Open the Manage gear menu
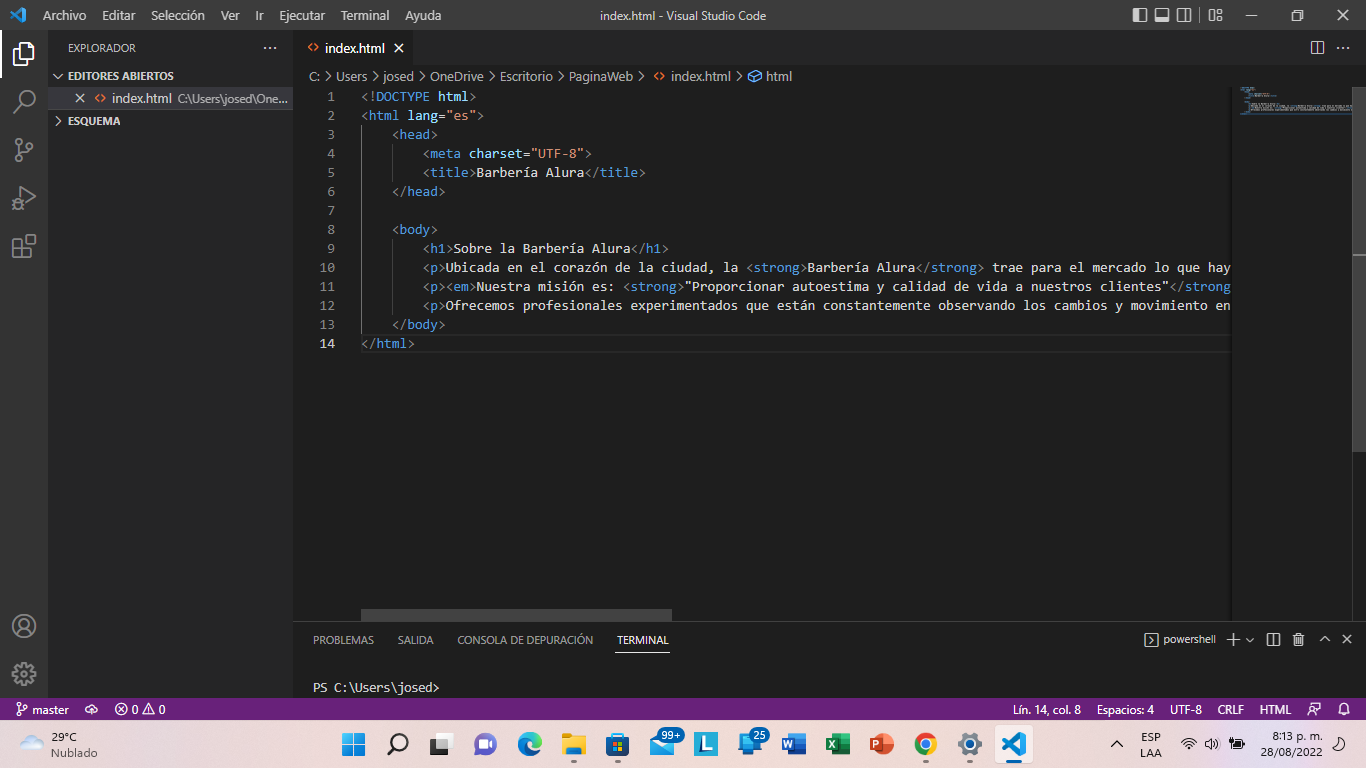Image resolution: width=1366 pixels, height=768 pixels. point(24,674)
